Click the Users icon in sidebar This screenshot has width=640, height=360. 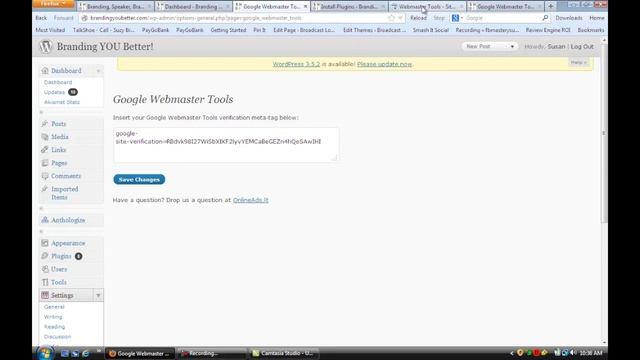tap(45, 269)
